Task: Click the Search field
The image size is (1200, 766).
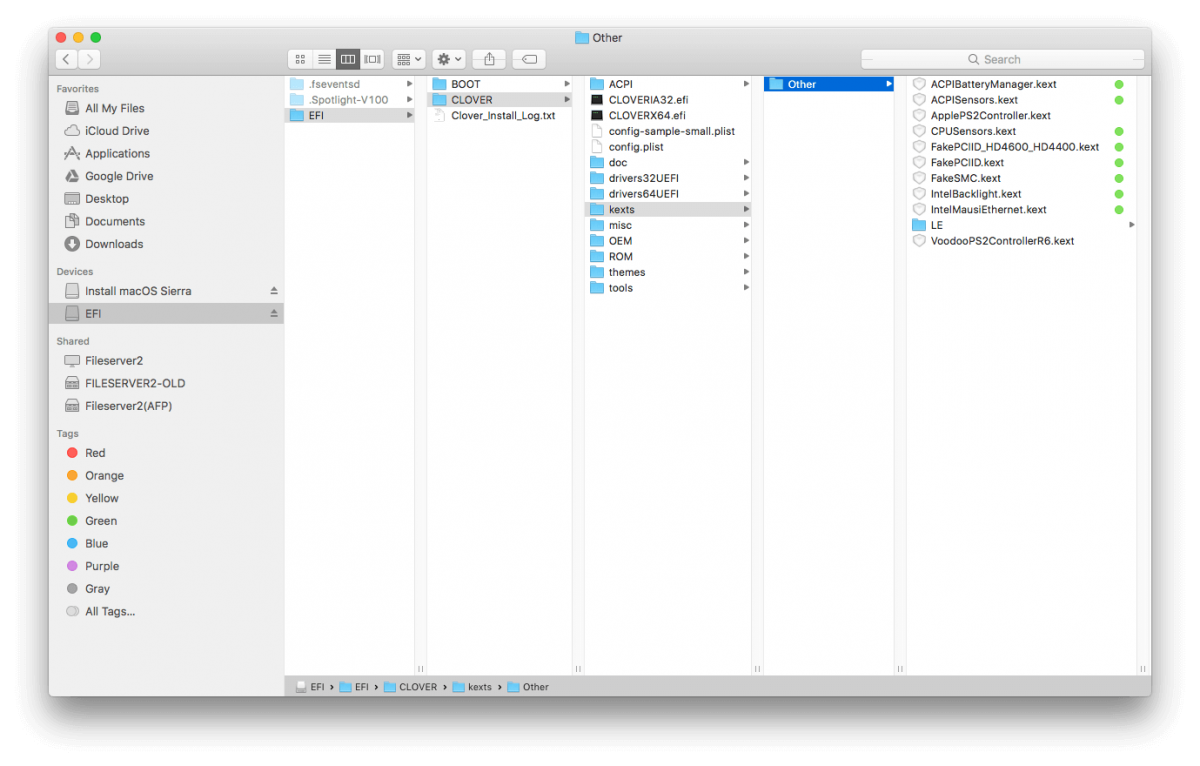Action: point(1002,60)
